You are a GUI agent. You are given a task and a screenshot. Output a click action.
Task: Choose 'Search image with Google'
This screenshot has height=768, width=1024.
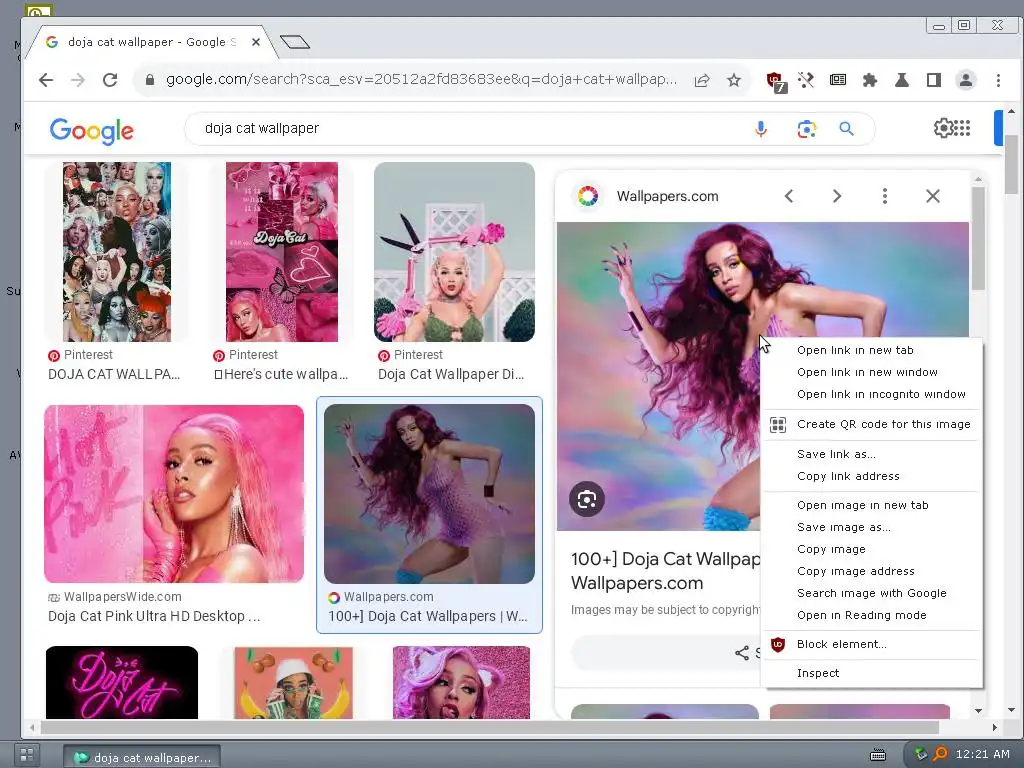872,594
